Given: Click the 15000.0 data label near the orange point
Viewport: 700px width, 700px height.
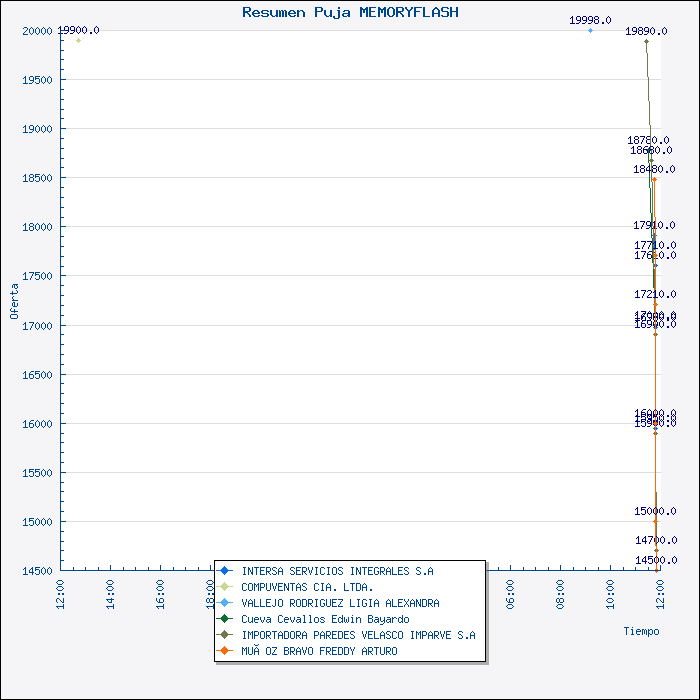Looking at the screenshot, I should (655, 511).
